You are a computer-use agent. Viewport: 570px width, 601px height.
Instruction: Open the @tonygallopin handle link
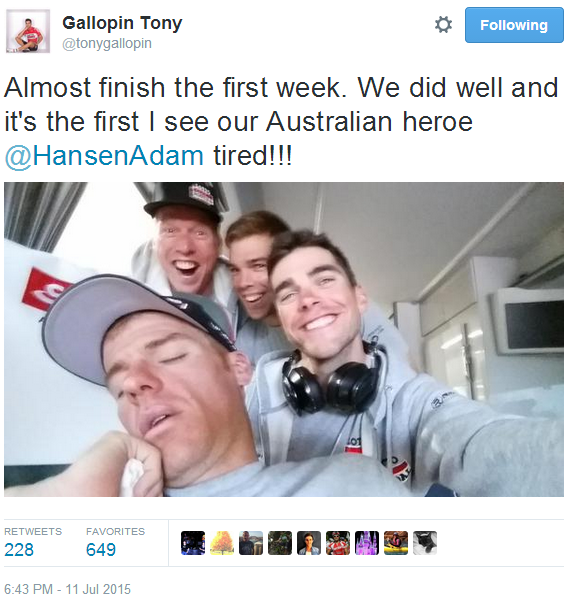107,43
